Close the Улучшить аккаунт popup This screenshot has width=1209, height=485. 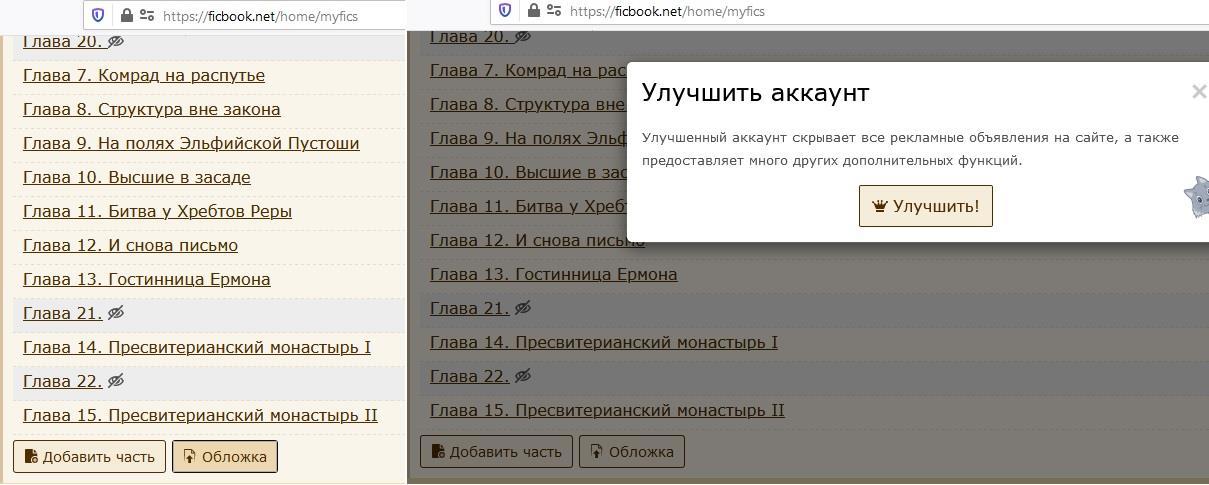(x=1198, y=92)
